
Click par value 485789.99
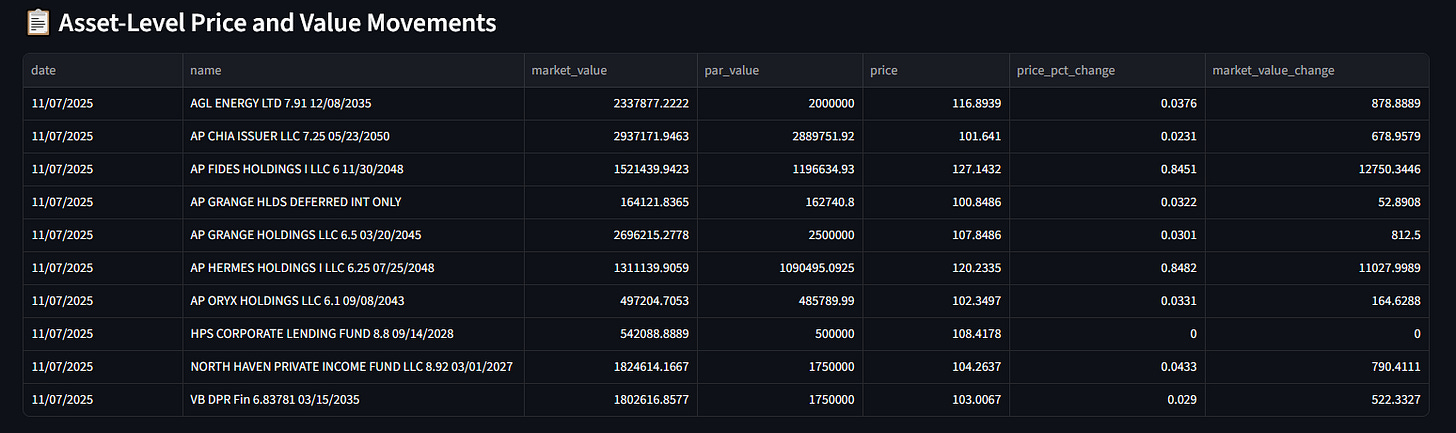(780, 301)
